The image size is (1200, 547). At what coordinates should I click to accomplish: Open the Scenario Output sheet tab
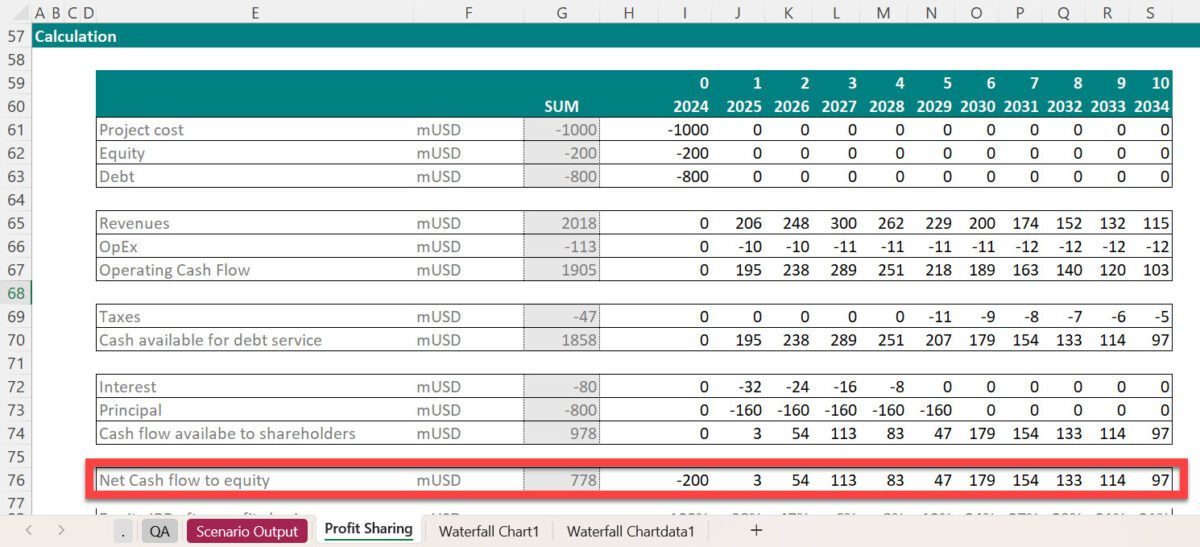point(246,531)
